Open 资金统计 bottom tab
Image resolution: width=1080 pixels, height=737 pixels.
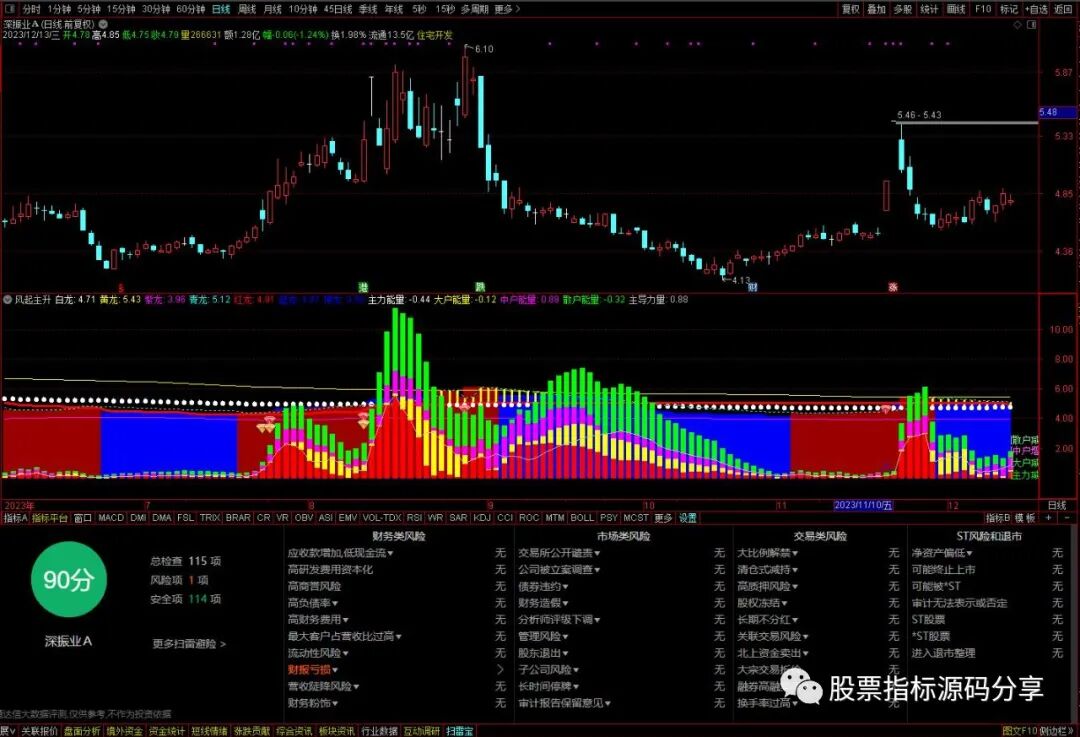[x=167, y=731]
